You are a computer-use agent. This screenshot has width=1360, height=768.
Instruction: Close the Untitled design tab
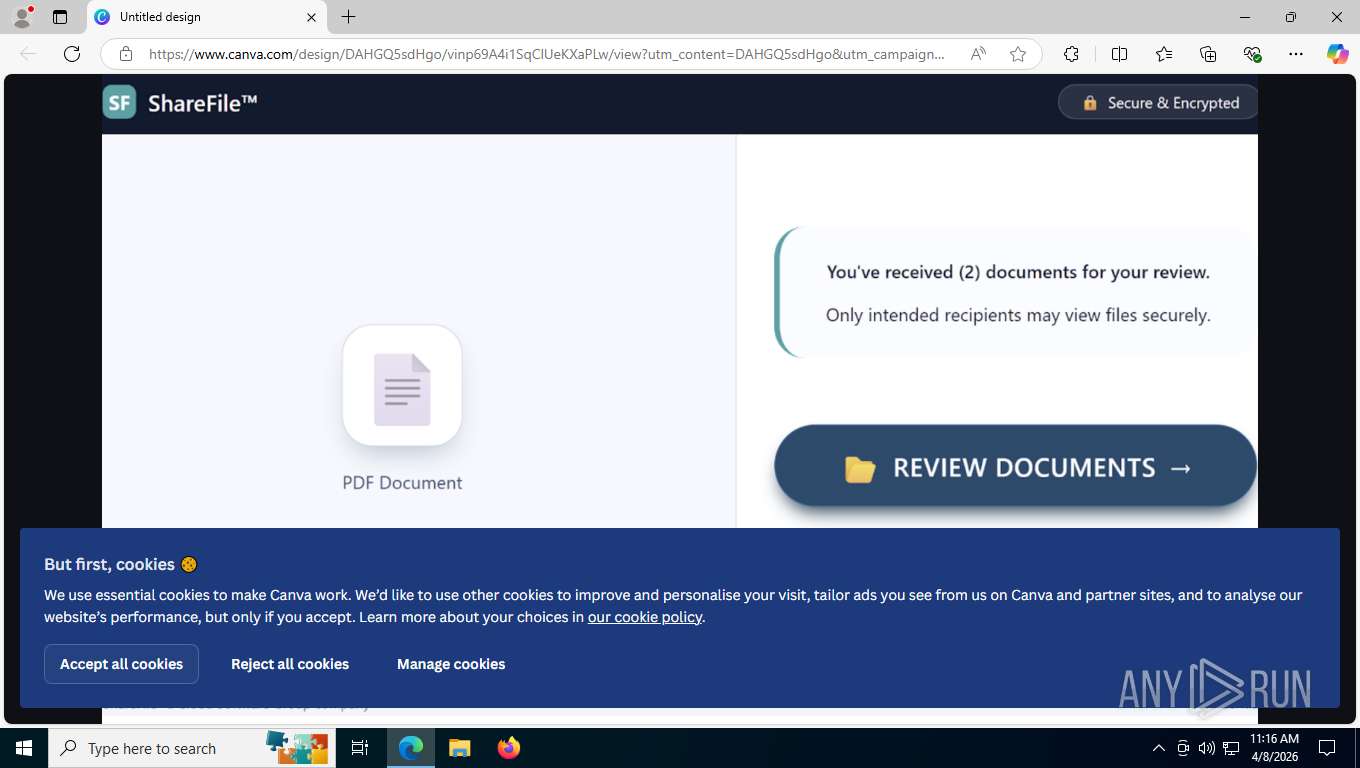(311, 17)
